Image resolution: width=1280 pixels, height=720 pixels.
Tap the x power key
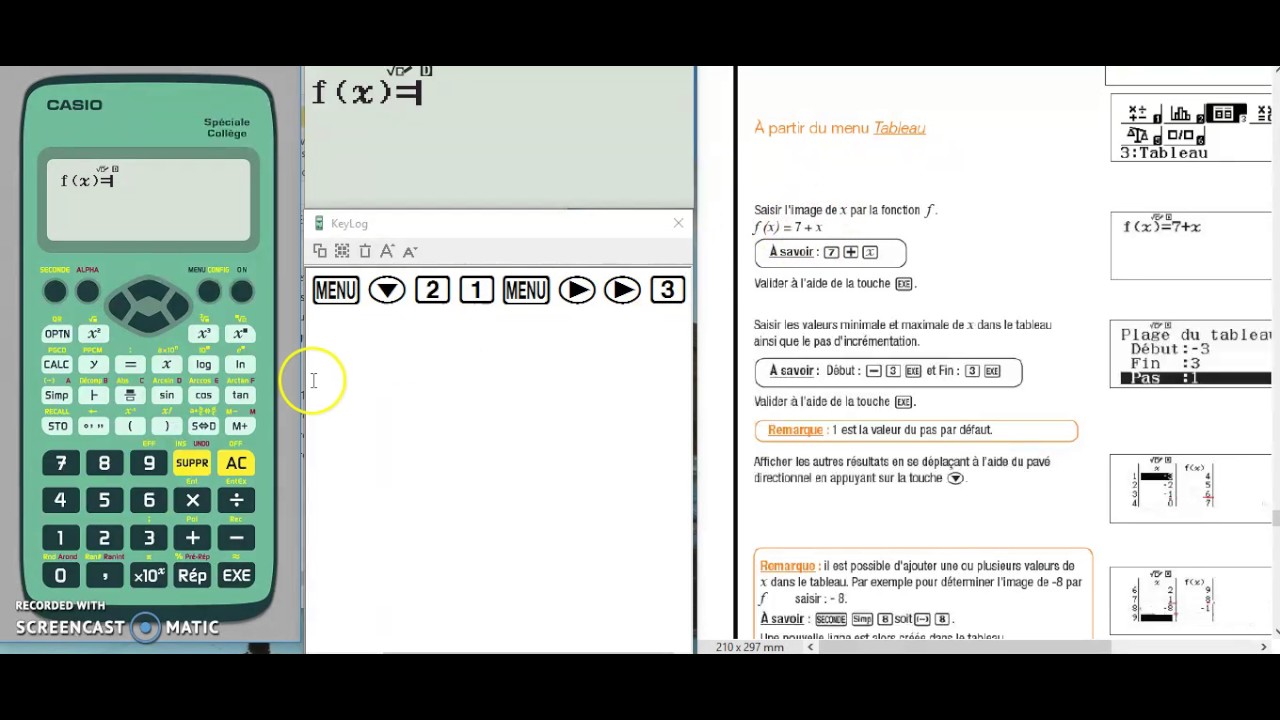[x=240, y=334]
